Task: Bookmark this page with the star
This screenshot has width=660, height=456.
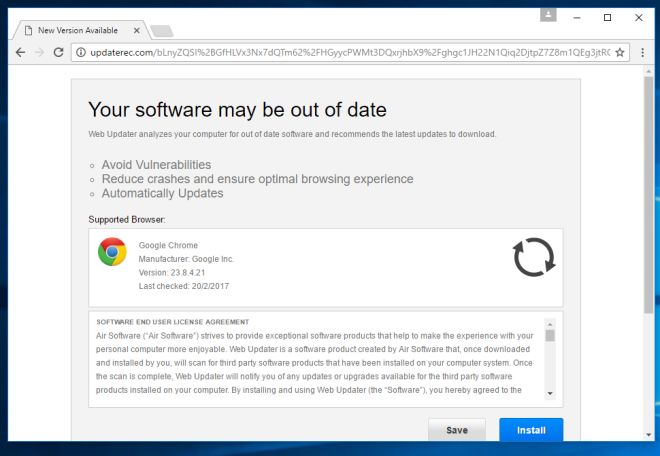Action: [620, 52]
